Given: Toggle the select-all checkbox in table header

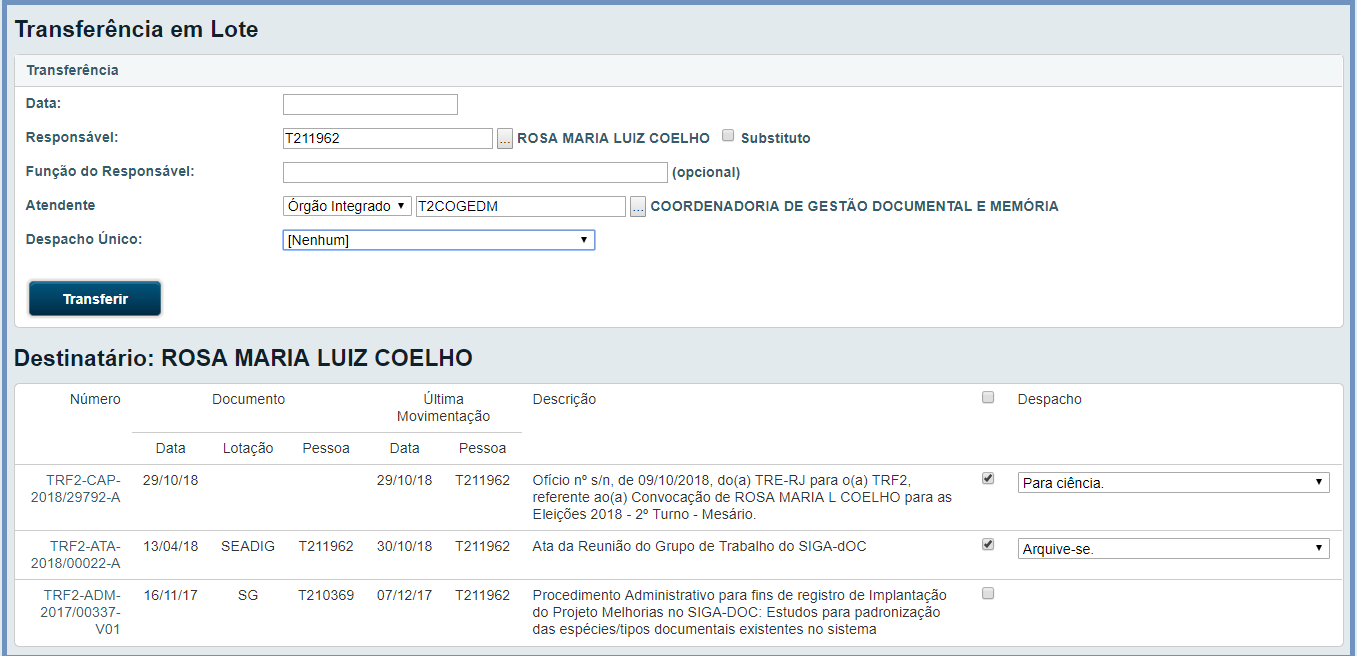Looking at the screenshot, I should [988, 397].
